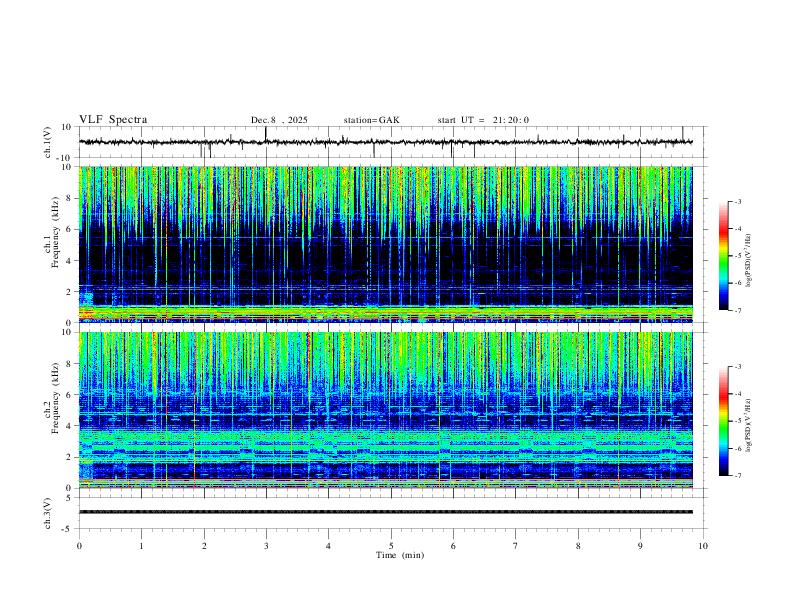Screen dimensions: 792x612
Task: Click the "Time (min)" axis label
Action: (x=400, y=555)
